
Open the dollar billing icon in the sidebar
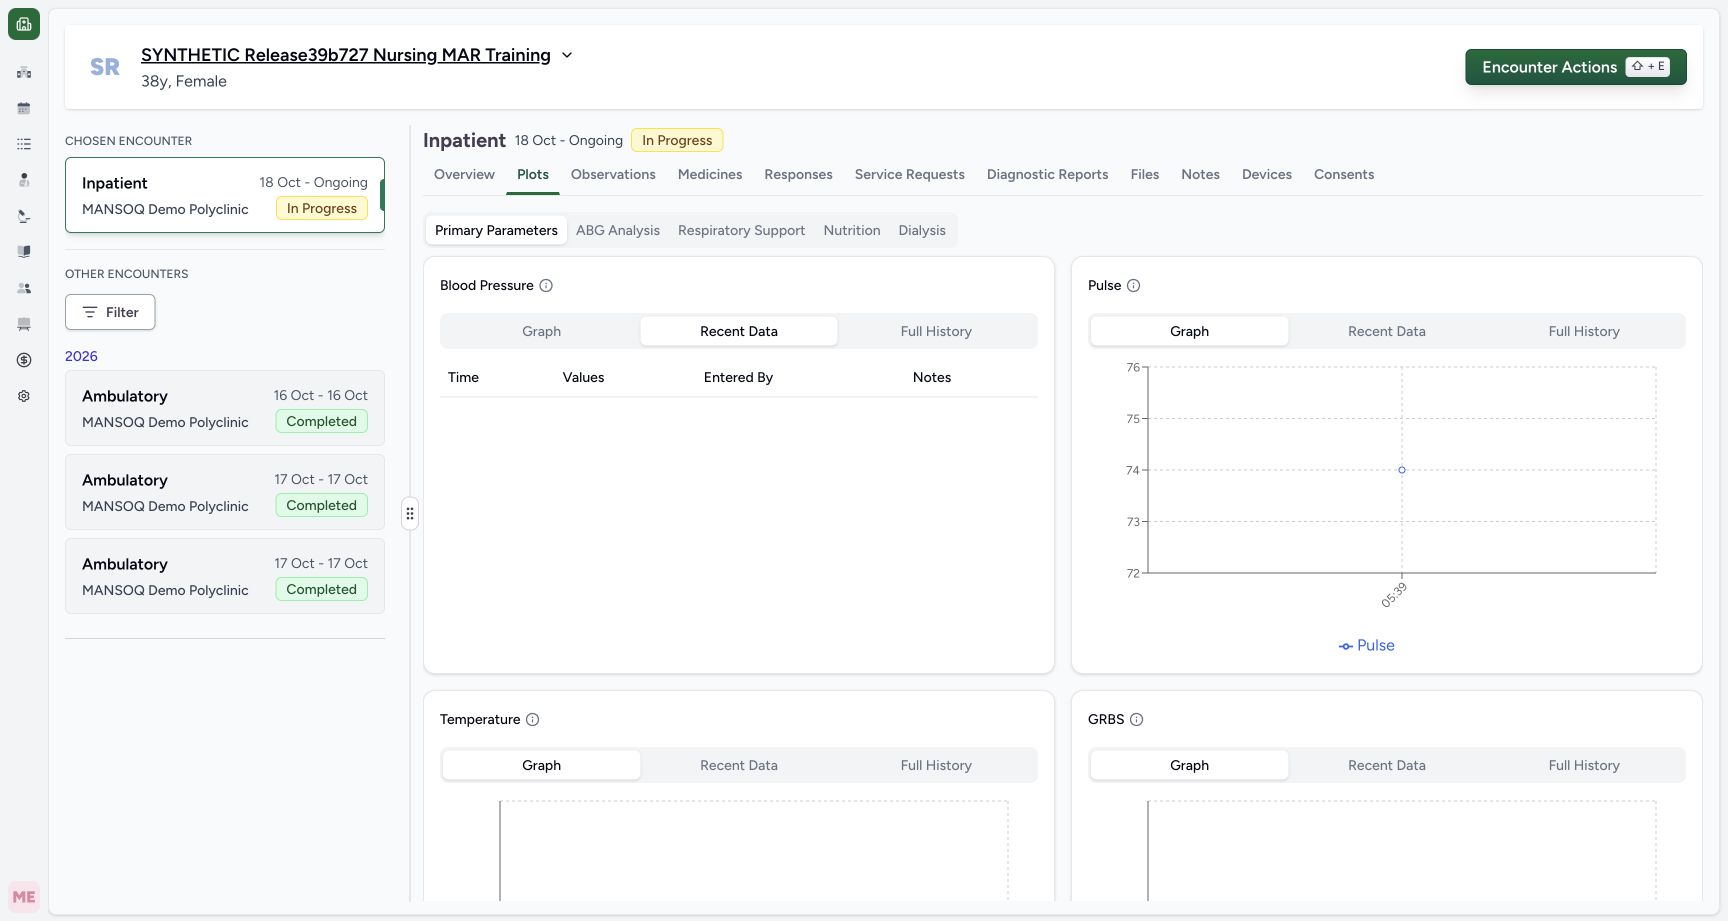click(x=24, y=360)
